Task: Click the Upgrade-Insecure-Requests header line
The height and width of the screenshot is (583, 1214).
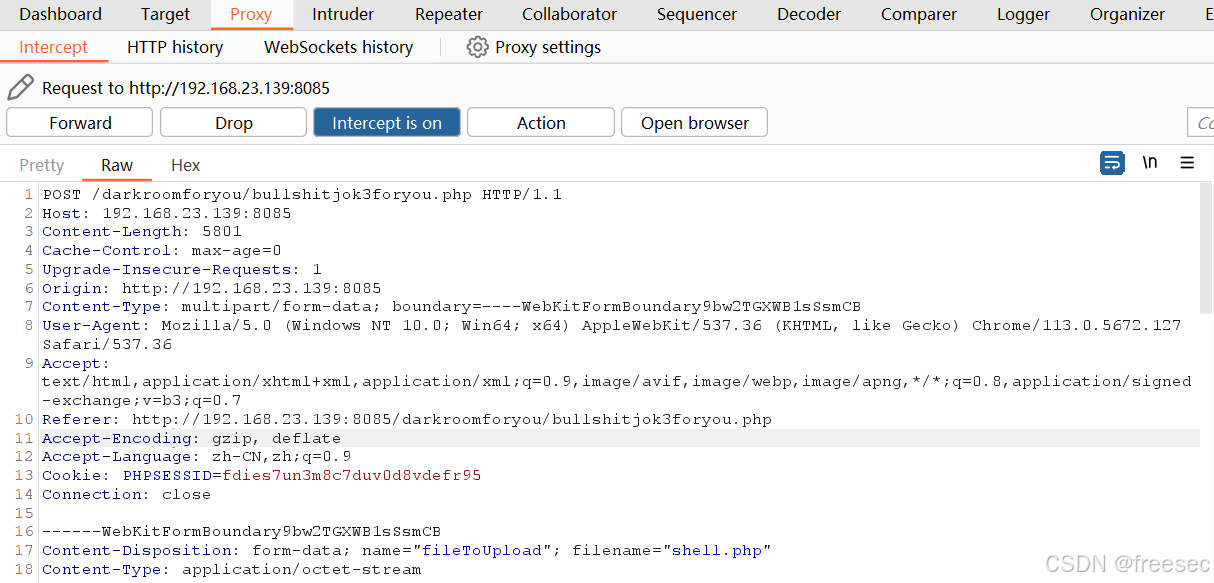Action: (x=182, y=270)
